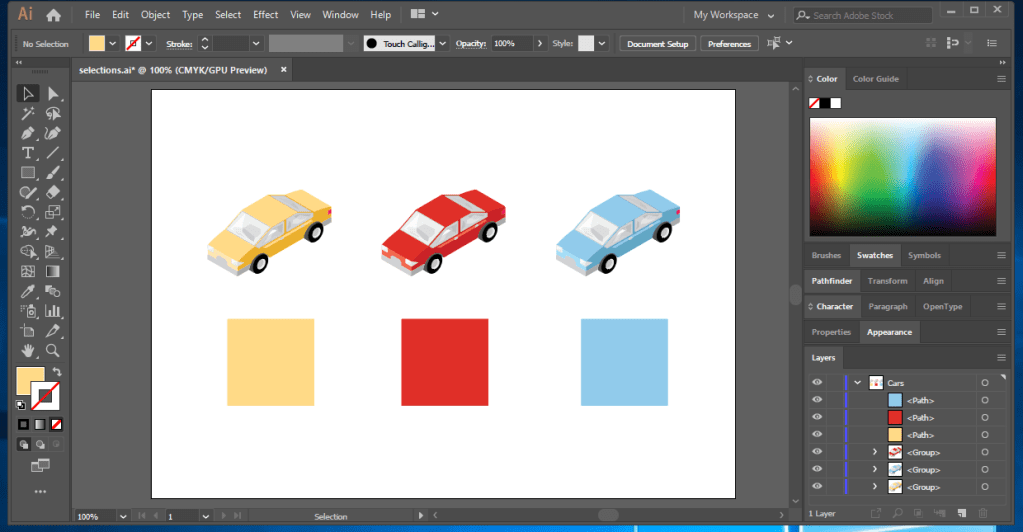Choose the Rectangle tool in toolbar
The width and height of the screenshot is (1023, 532).
[x=28, y=173]
